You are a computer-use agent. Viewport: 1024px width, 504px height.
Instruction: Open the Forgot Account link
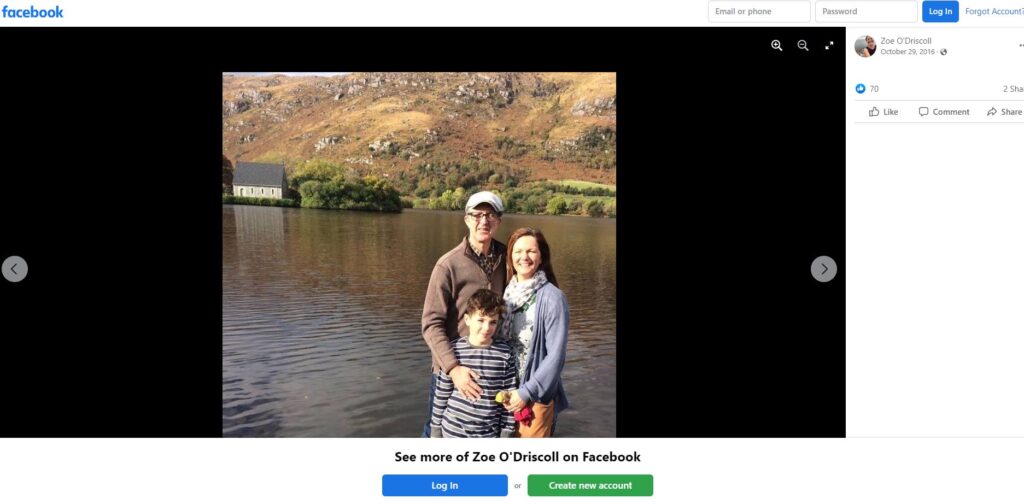pos(994,12)
